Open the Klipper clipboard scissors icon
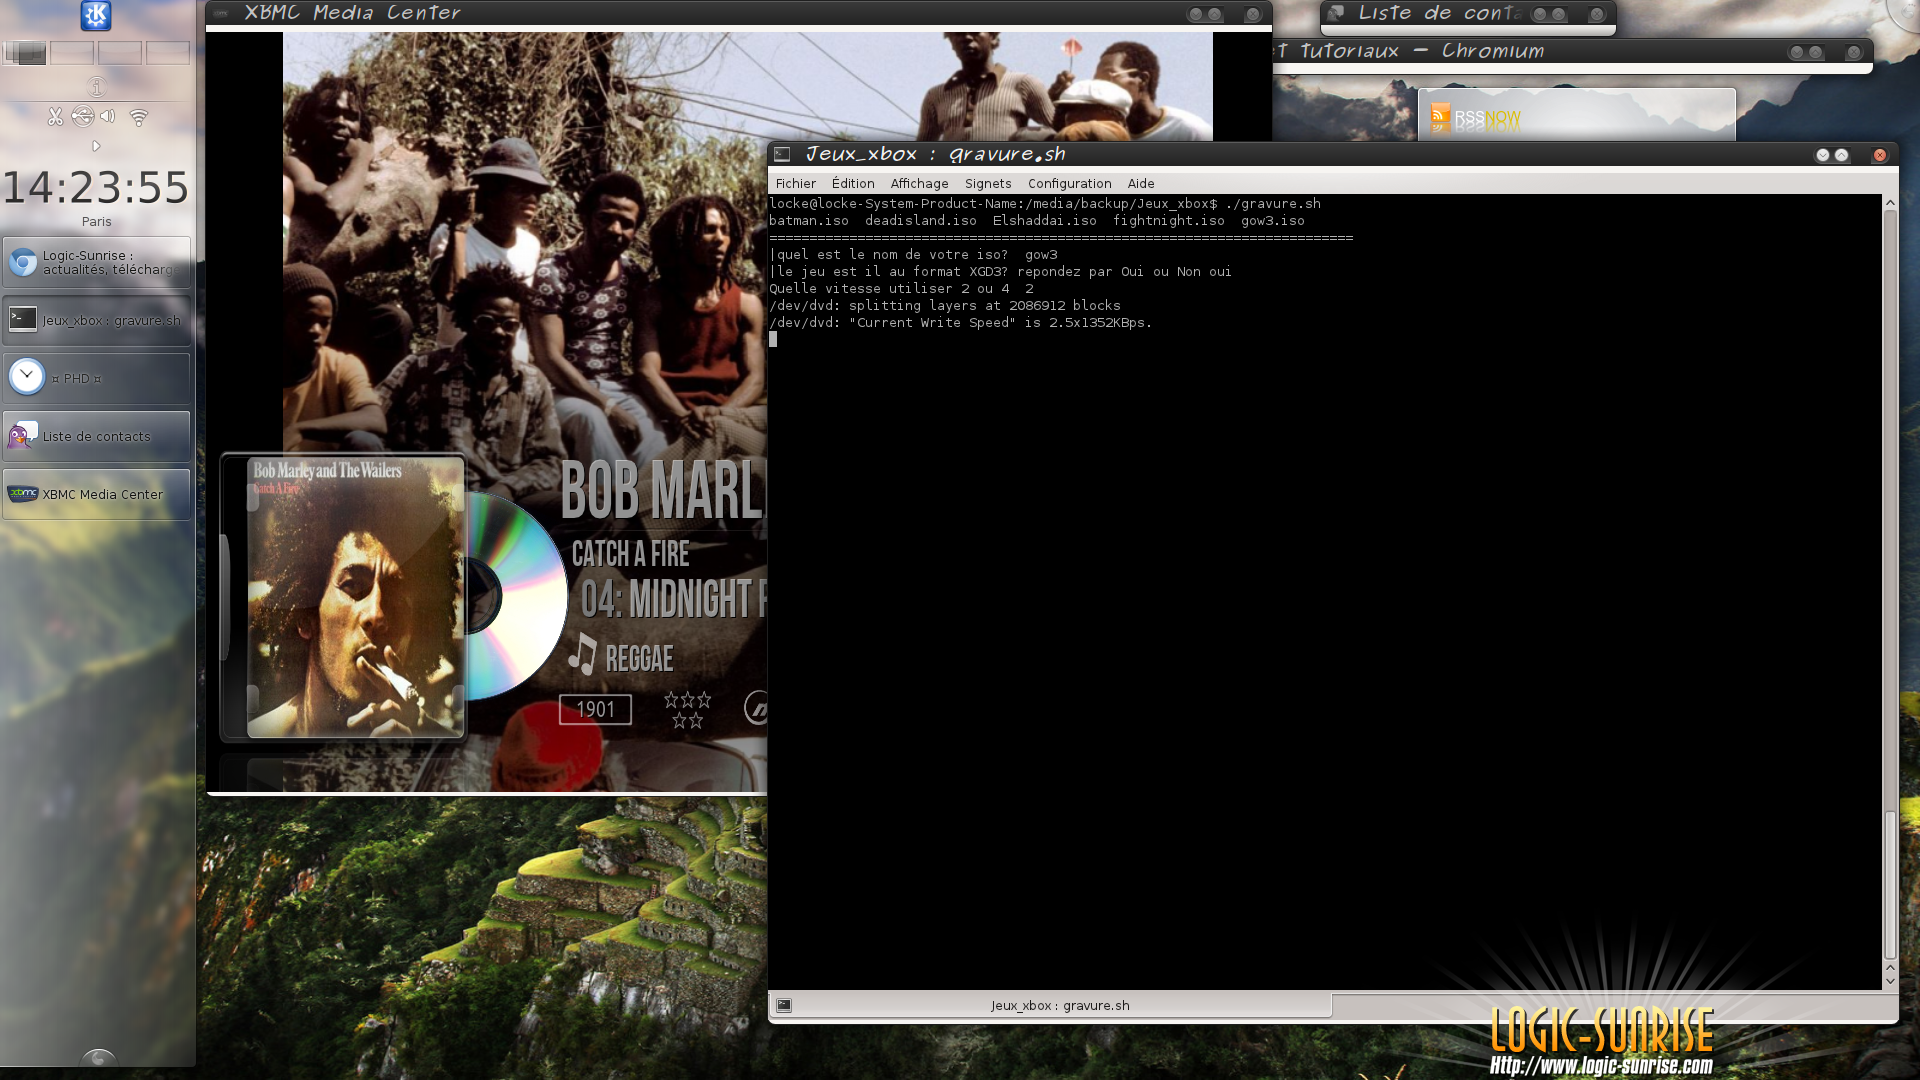 [55, 117]
